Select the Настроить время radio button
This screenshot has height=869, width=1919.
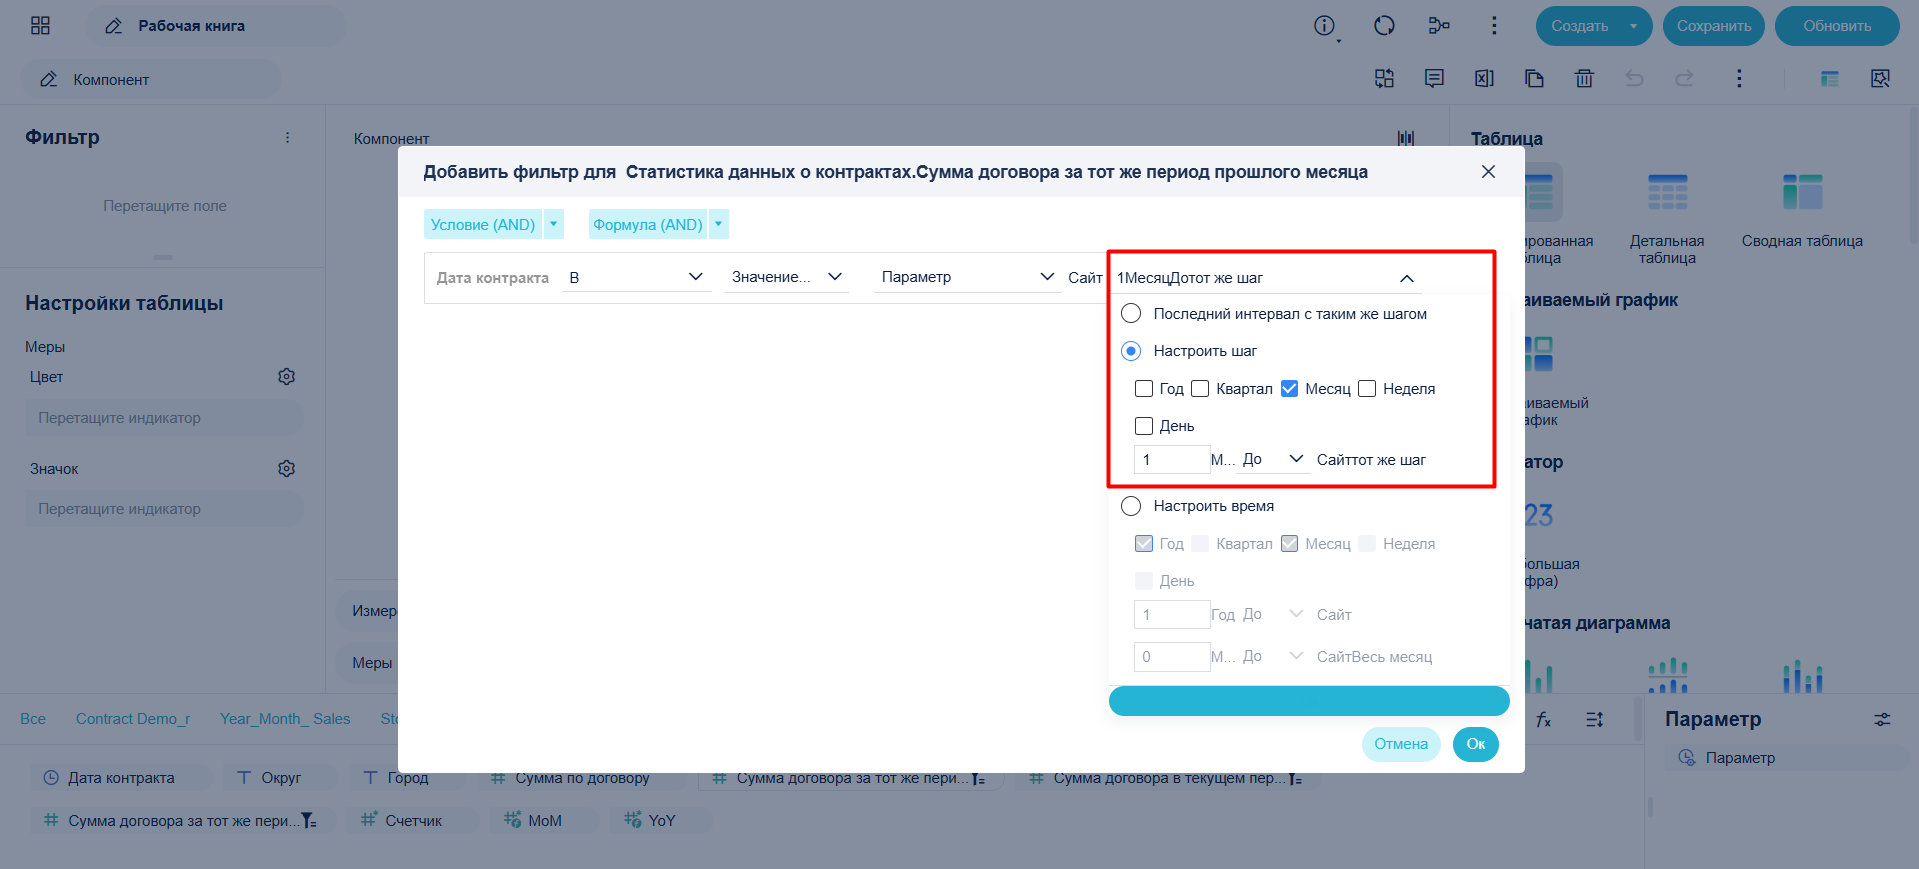pyautogui.click(x=1131, y=506)
